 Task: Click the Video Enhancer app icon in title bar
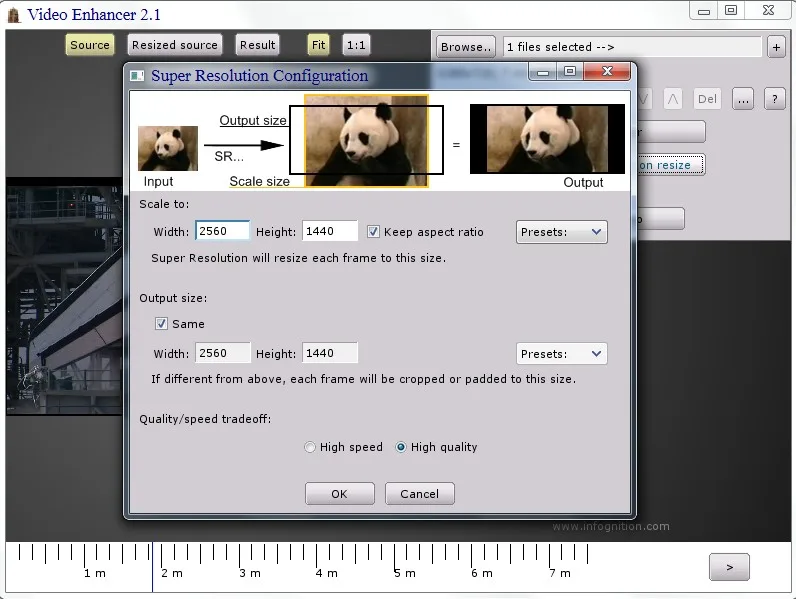[x=14, y=15]
